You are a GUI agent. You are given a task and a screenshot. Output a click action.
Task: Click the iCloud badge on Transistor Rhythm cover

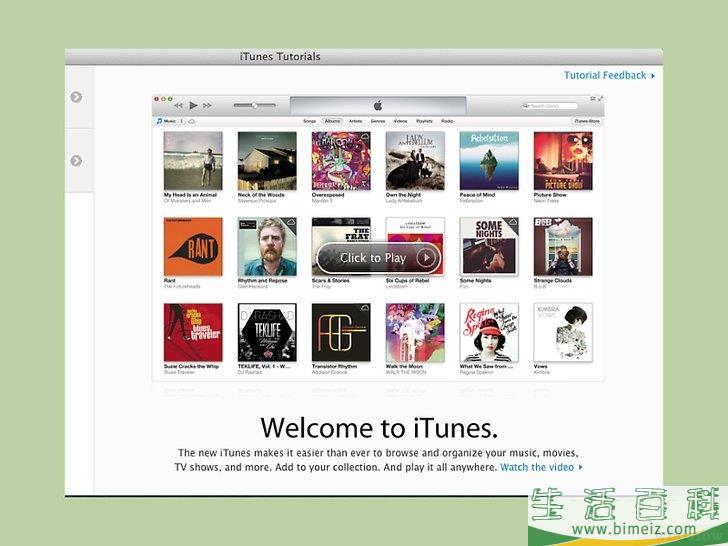point(364,308)
